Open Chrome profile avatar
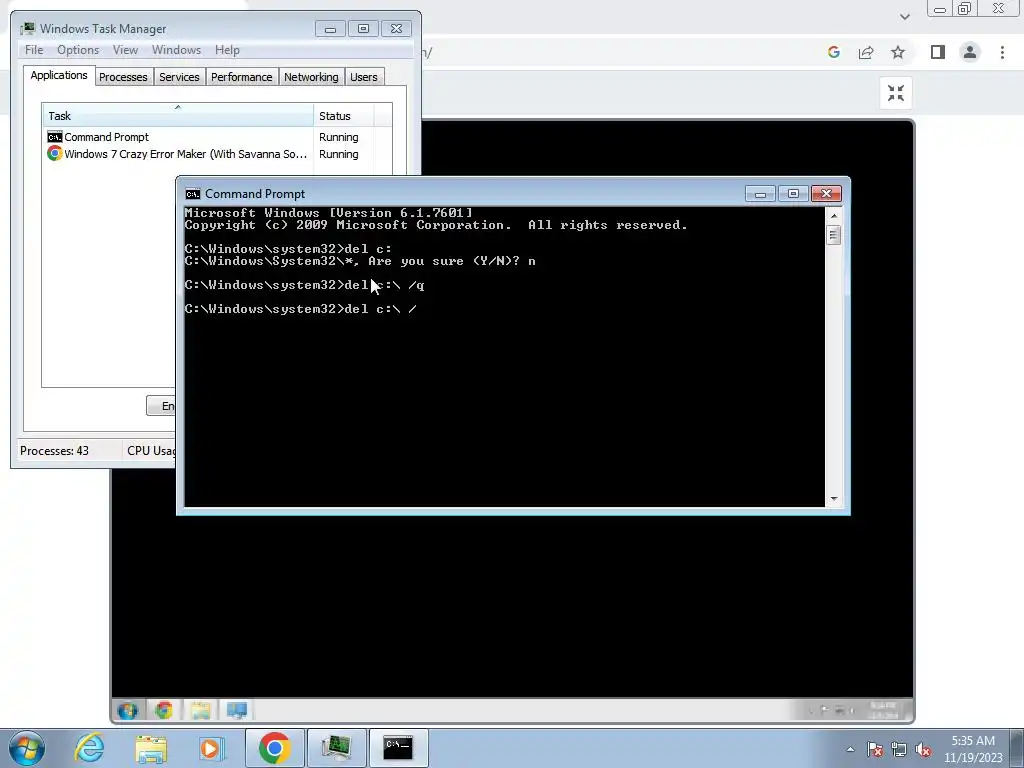This screenshot has height=768, width=1024. (x=970, y=52)
